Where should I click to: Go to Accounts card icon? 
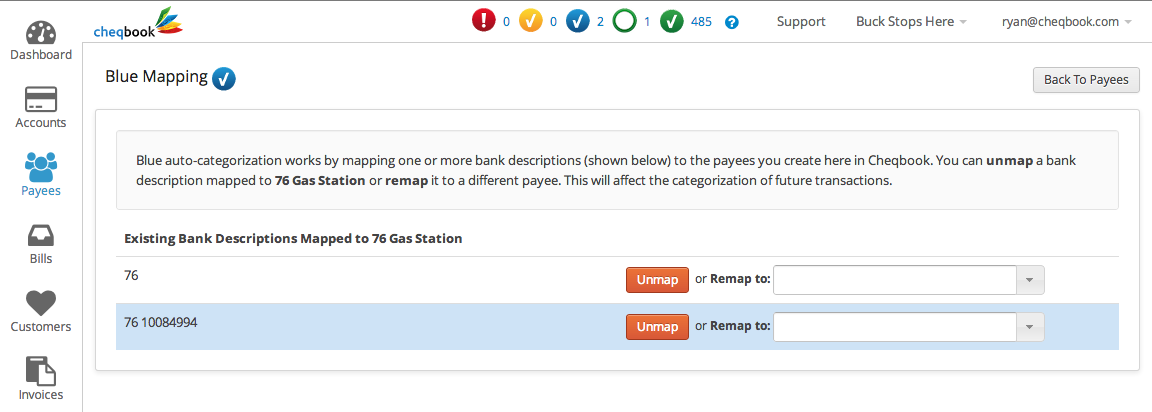(41, 99)
